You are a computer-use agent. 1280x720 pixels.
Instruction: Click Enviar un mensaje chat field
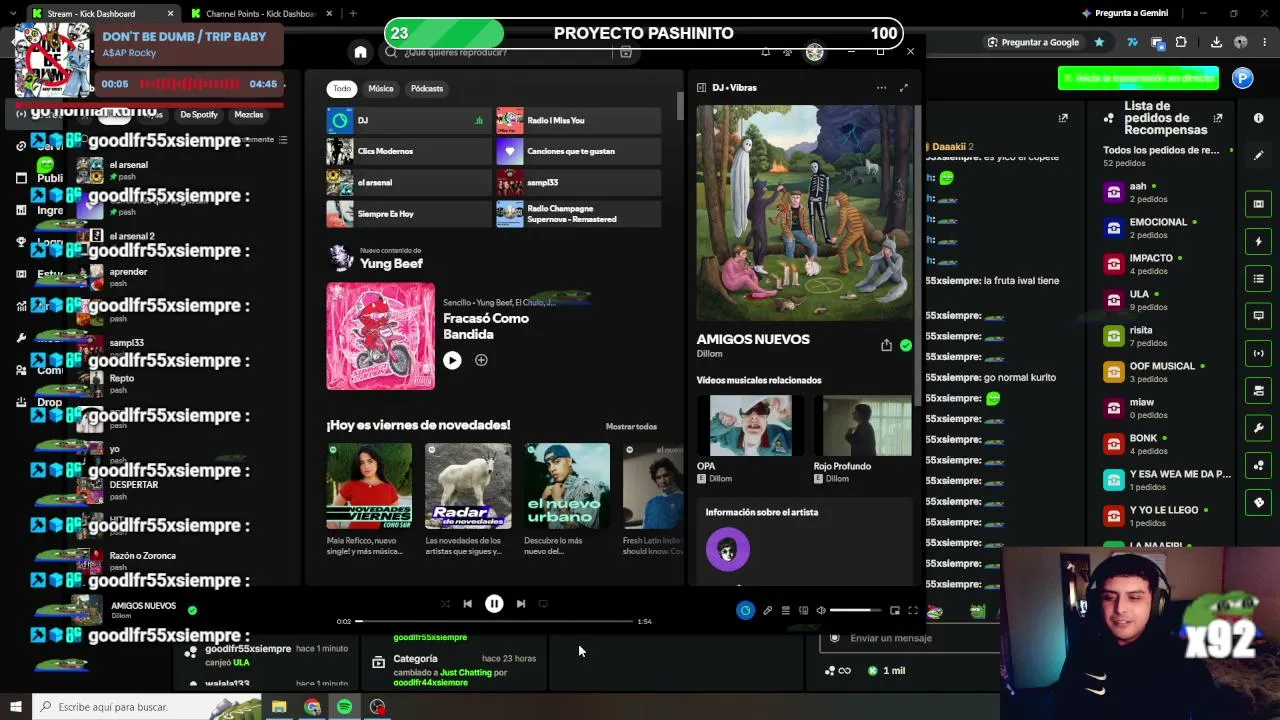[908, 638]
